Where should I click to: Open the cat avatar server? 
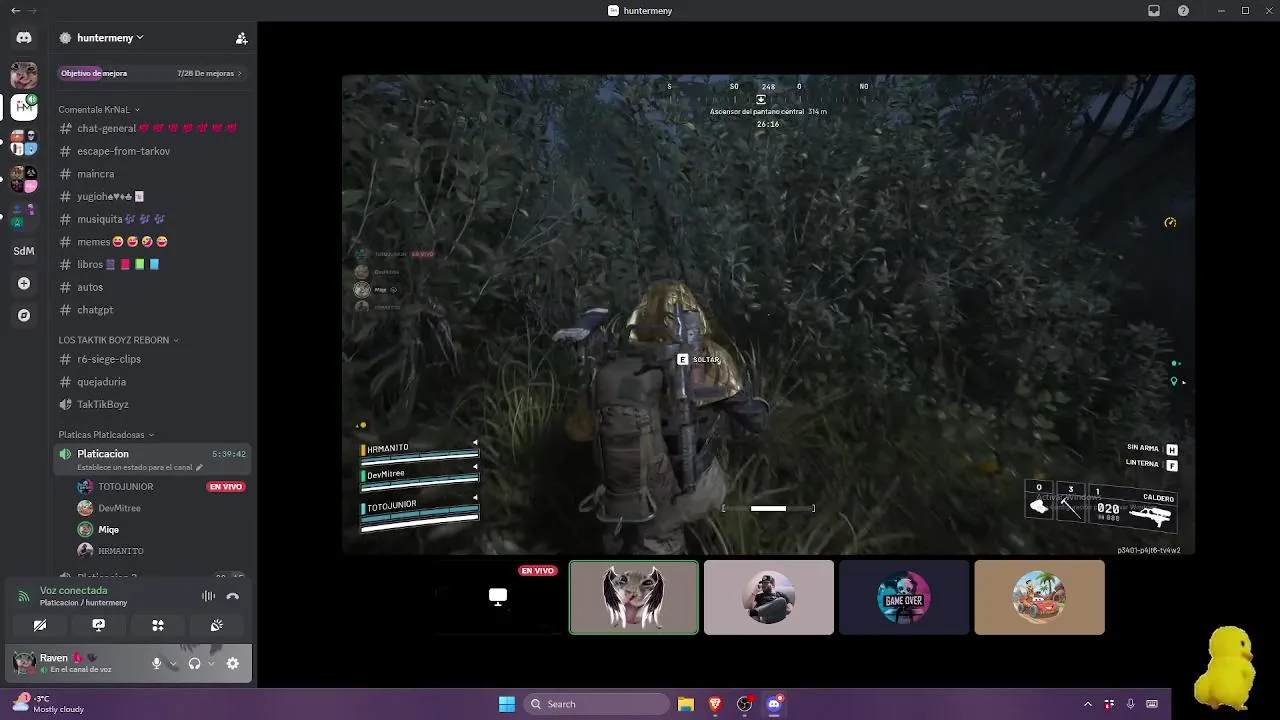pos(24,74)
